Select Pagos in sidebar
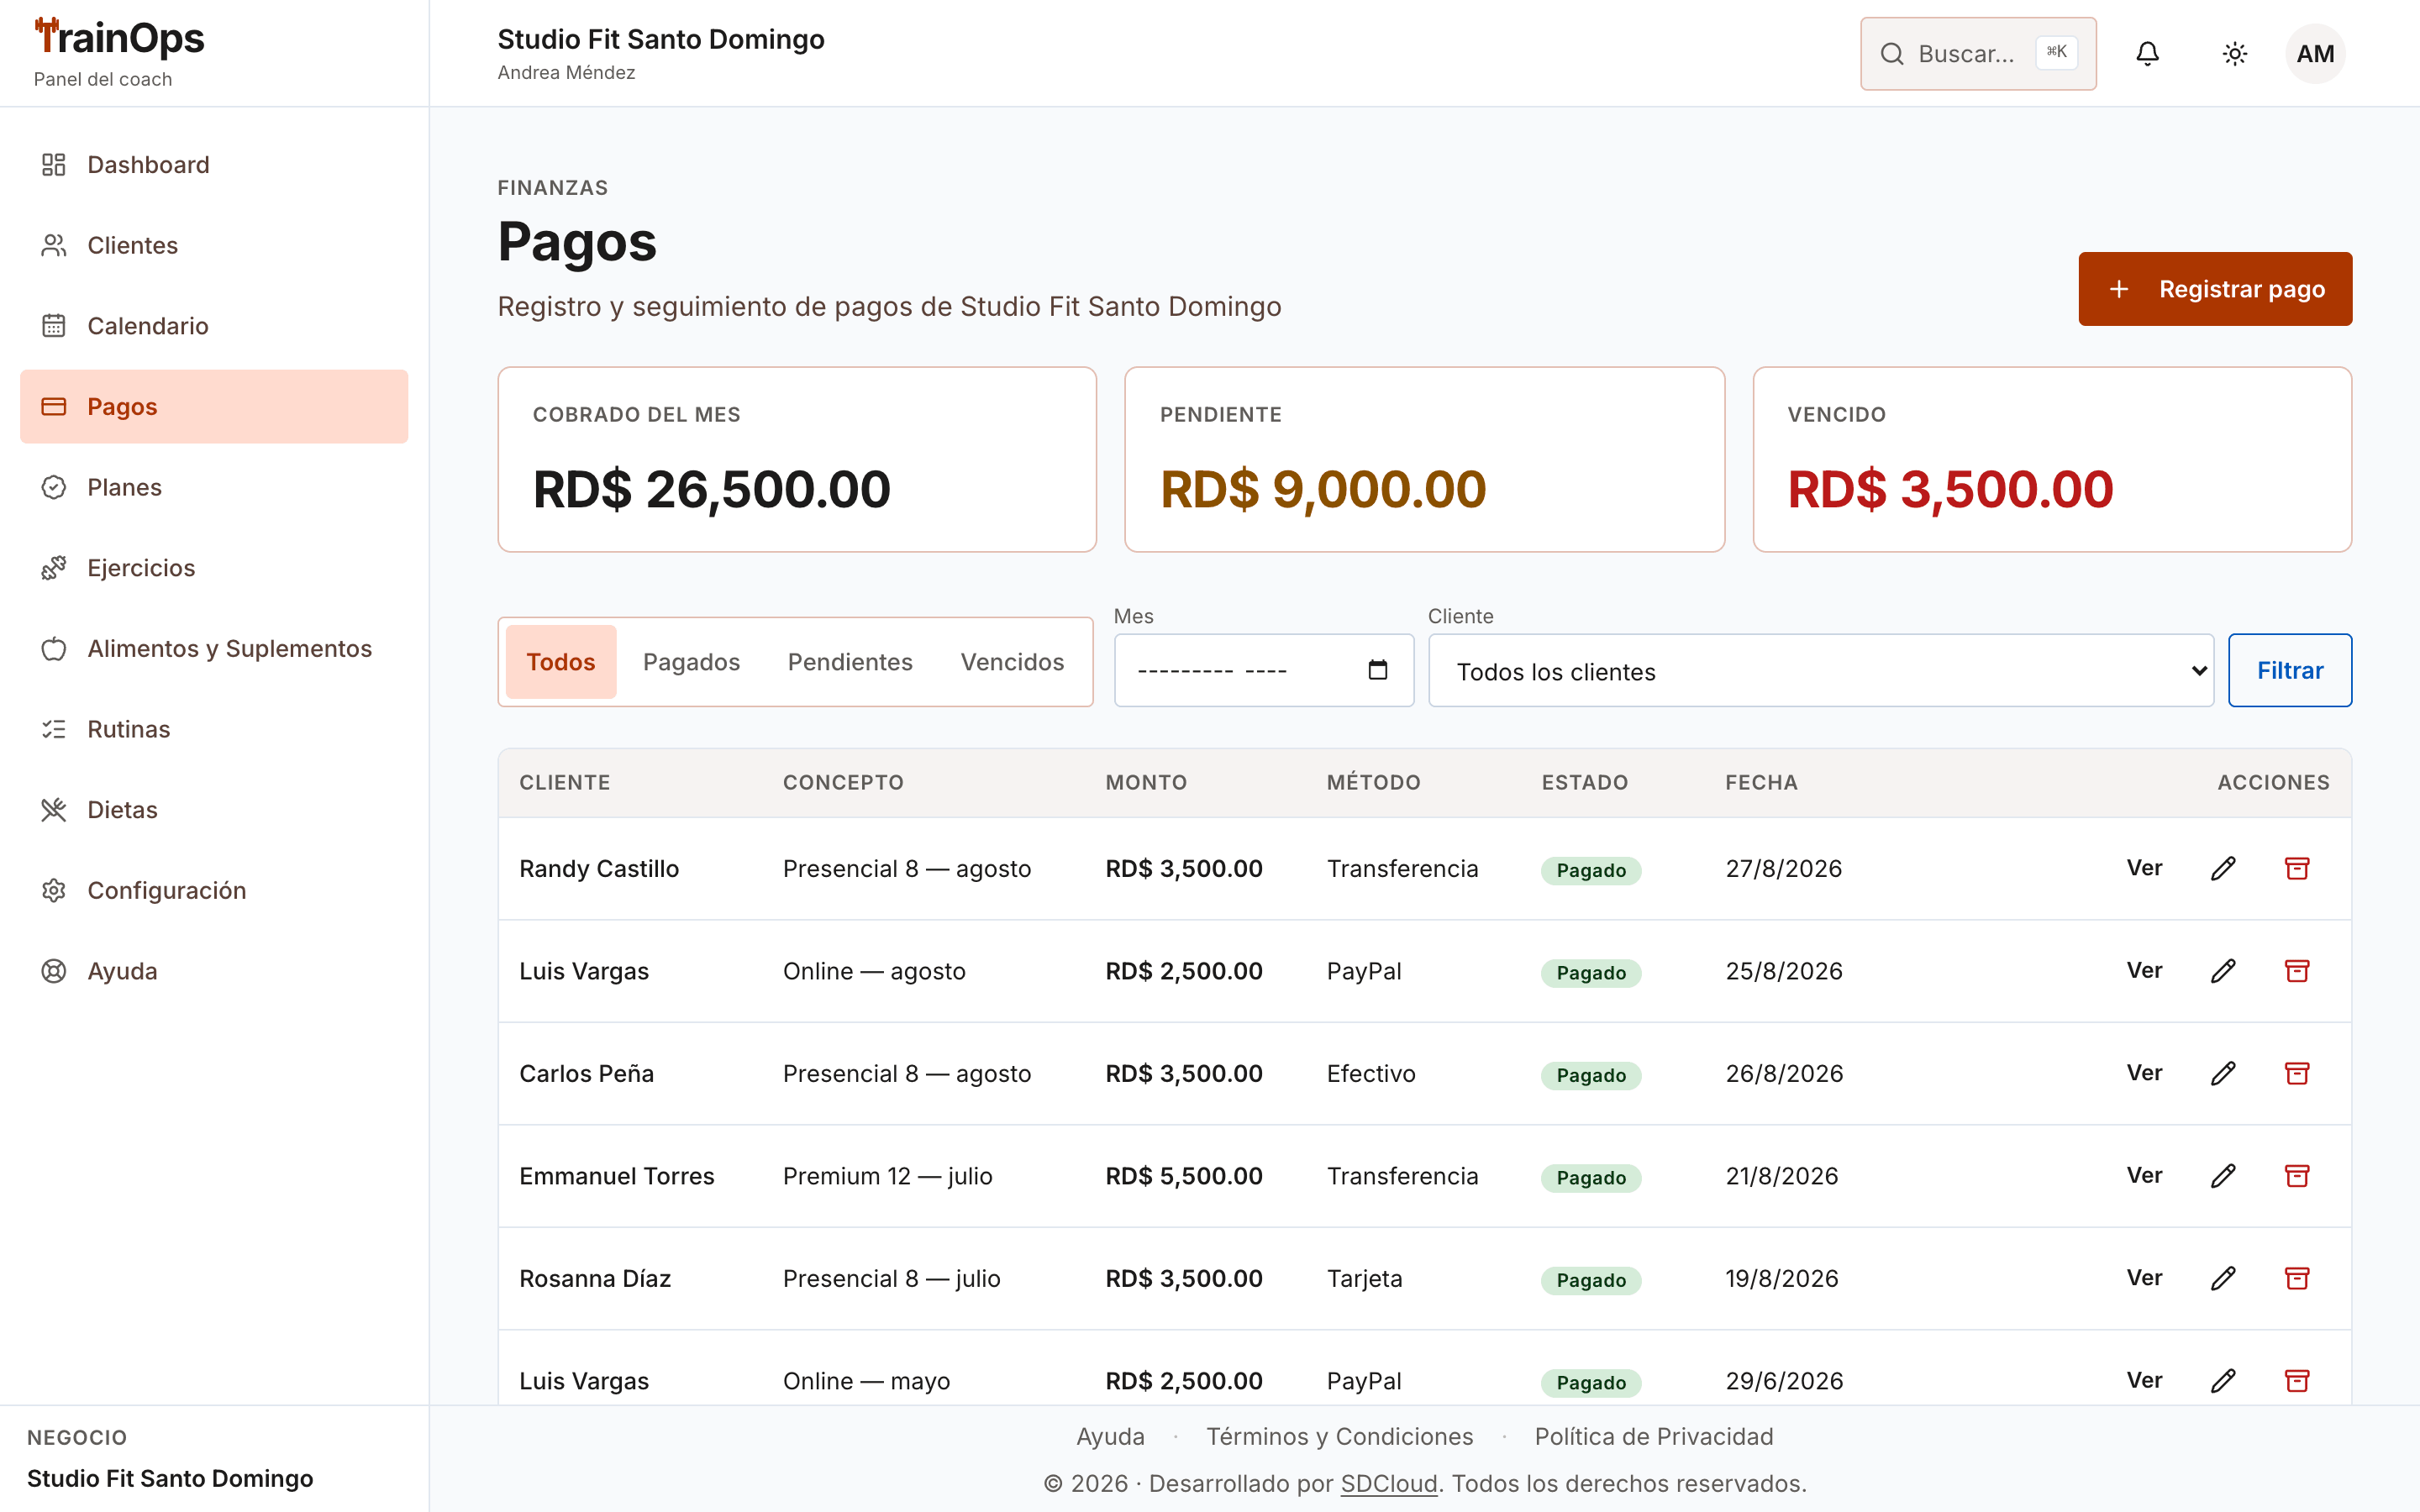The image size is (2420, 1512). 214,407
